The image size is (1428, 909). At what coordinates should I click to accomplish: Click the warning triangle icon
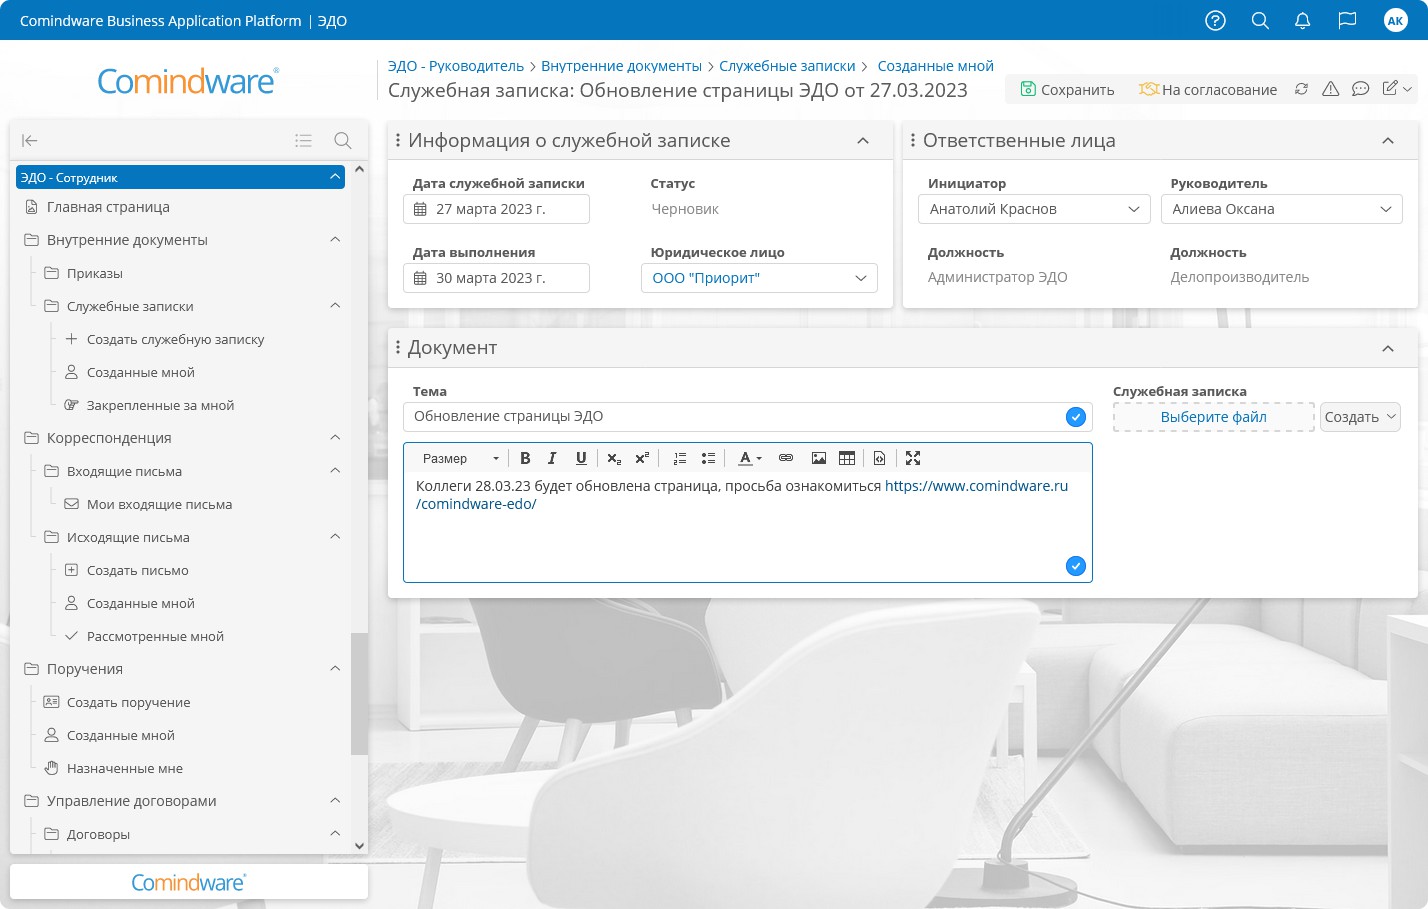tap(1330, 89)
